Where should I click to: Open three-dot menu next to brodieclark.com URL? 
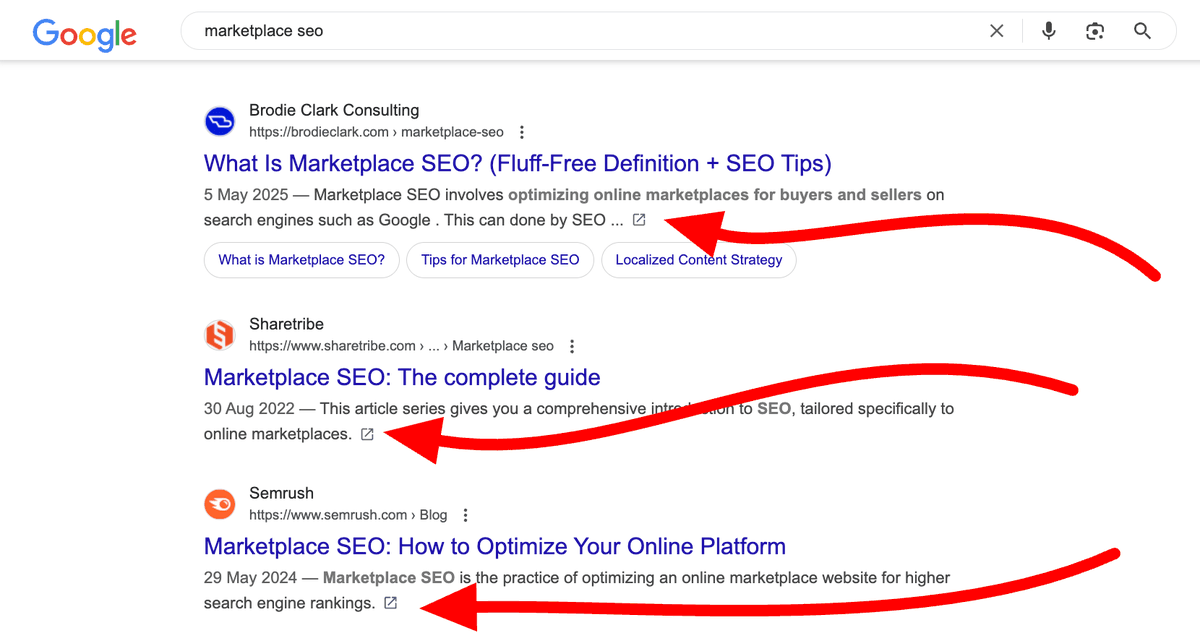522,132
